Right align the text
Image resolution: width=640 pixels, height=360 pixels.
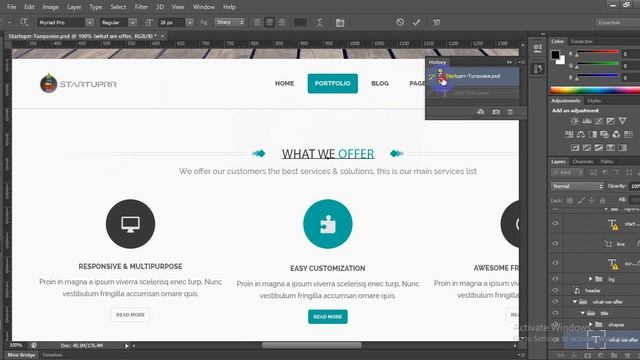point(282,22)
